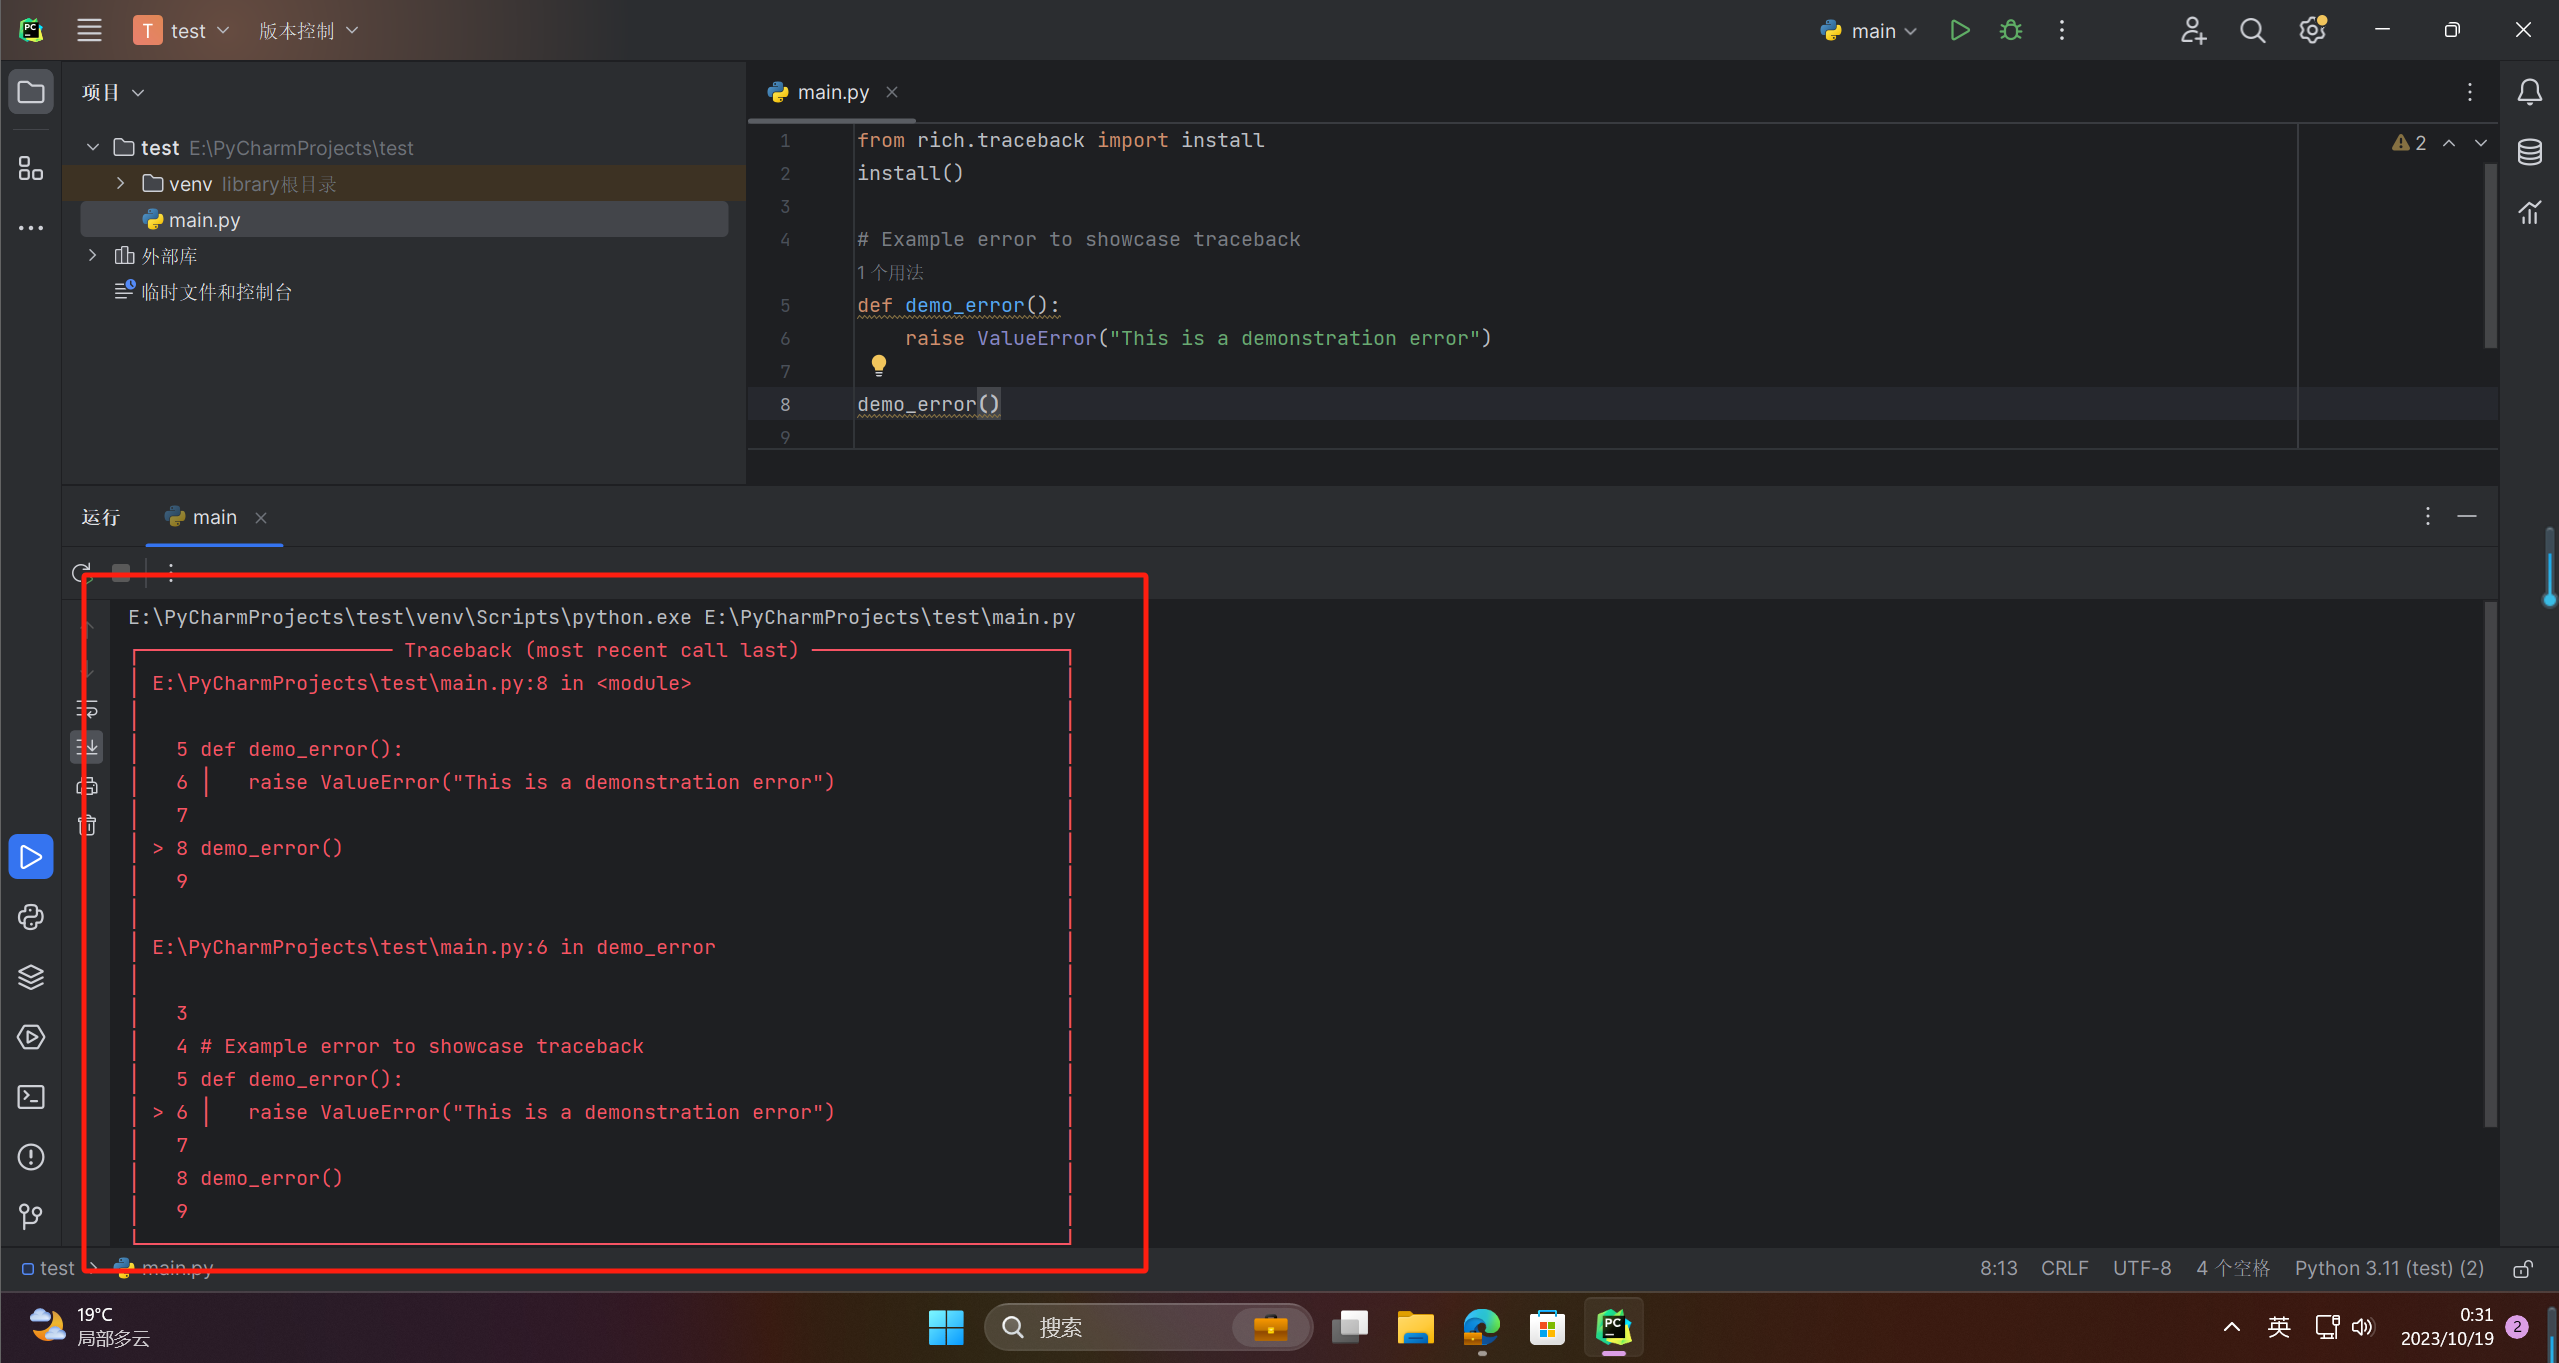This screenshot has width=2559, height=1363.
Task: Open the Git version control tool window
Action: point(31,1216)
